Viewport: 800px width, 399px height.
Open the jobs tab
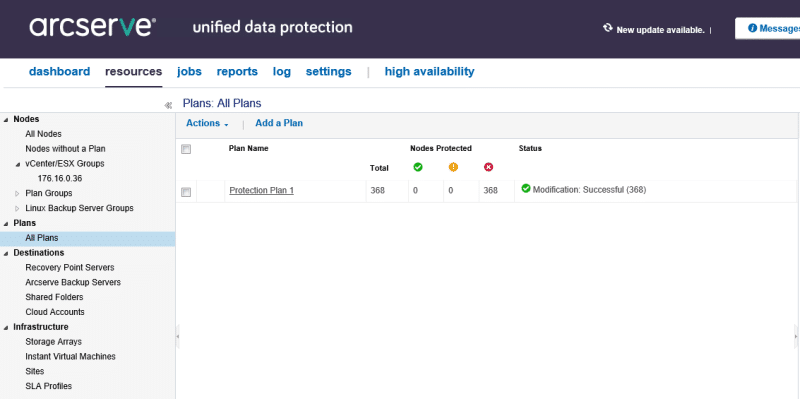(x=189, y=71)
